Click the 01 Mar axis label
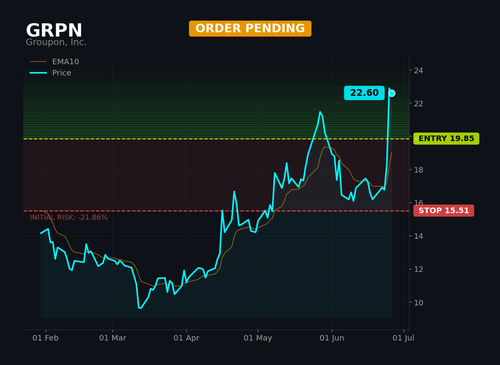Viewport: 500px width, 365px height. (113, 338)
